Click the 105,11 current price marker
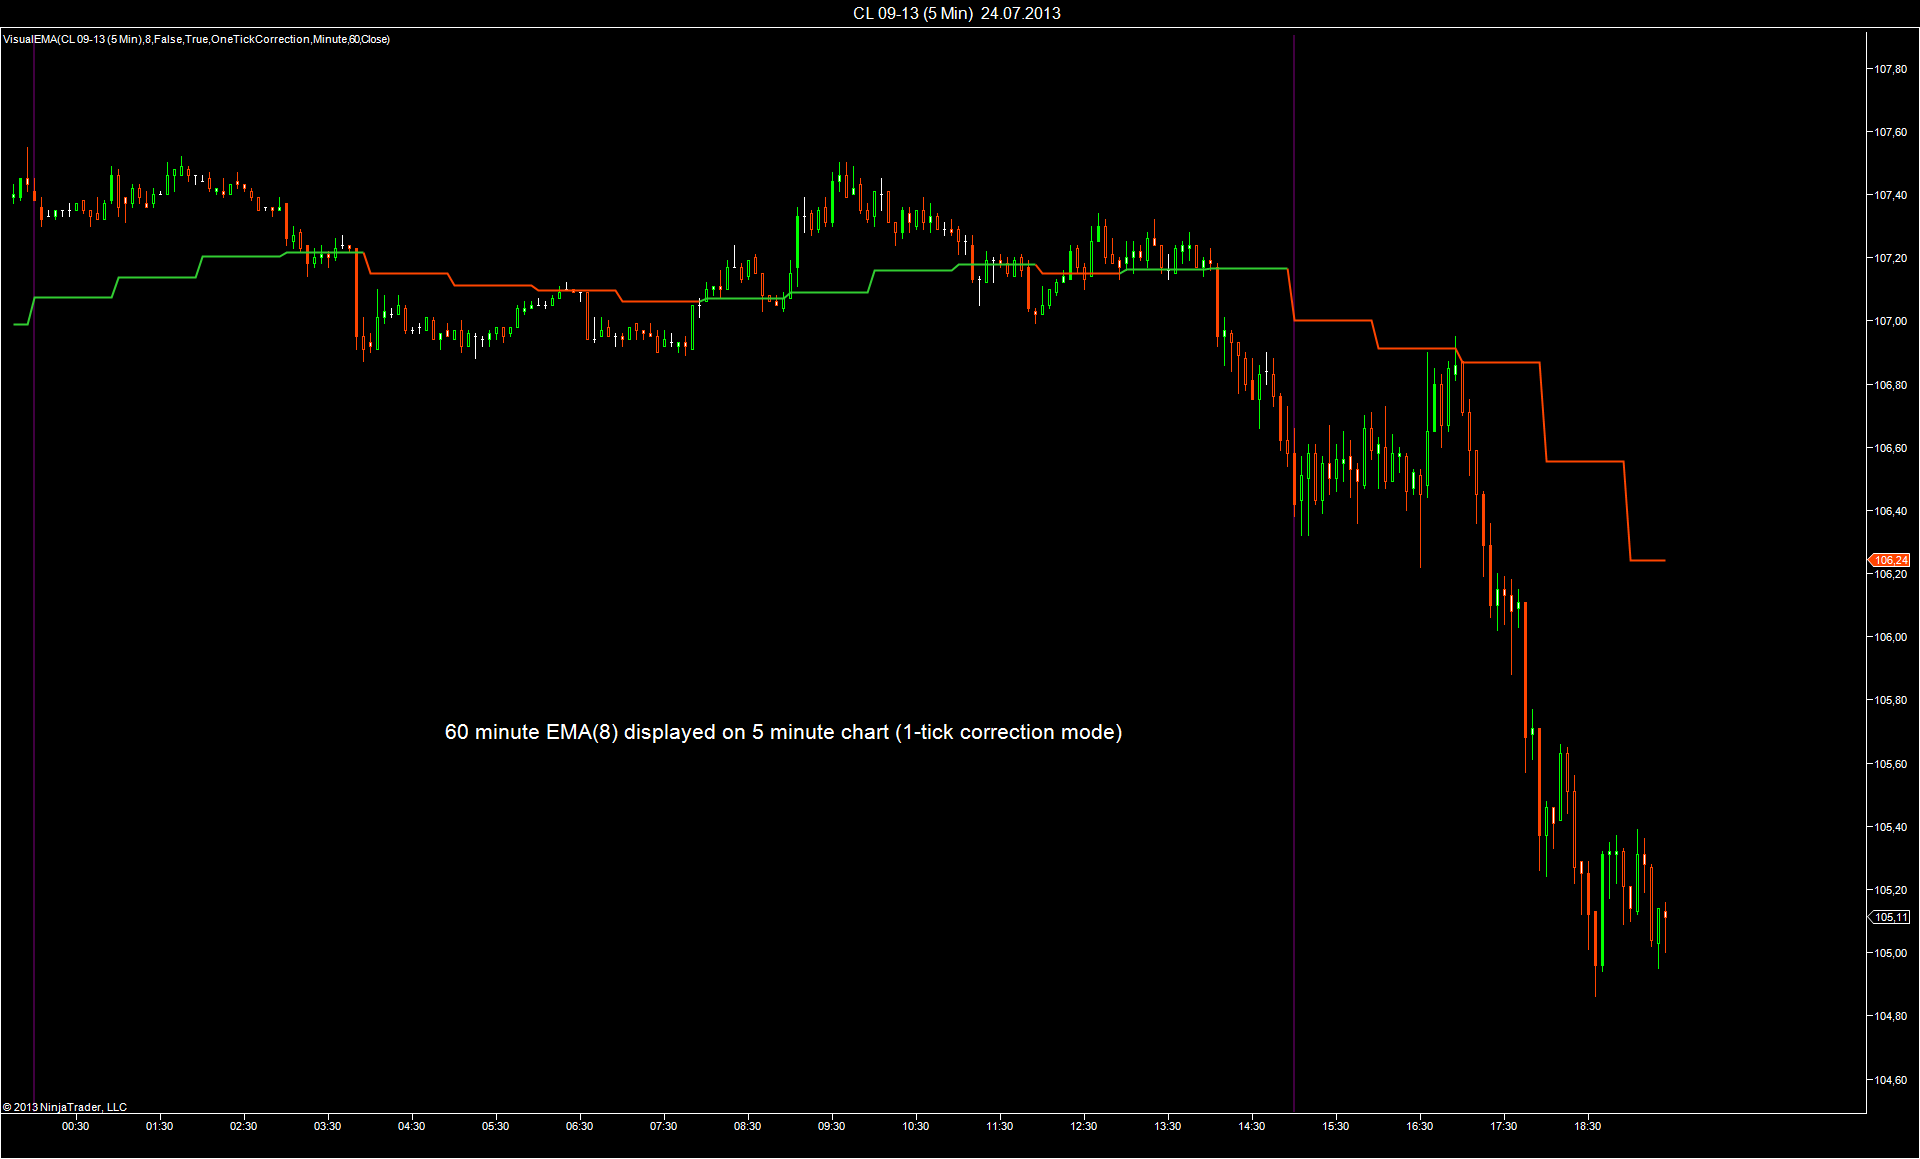 [x=1890, y=917]
